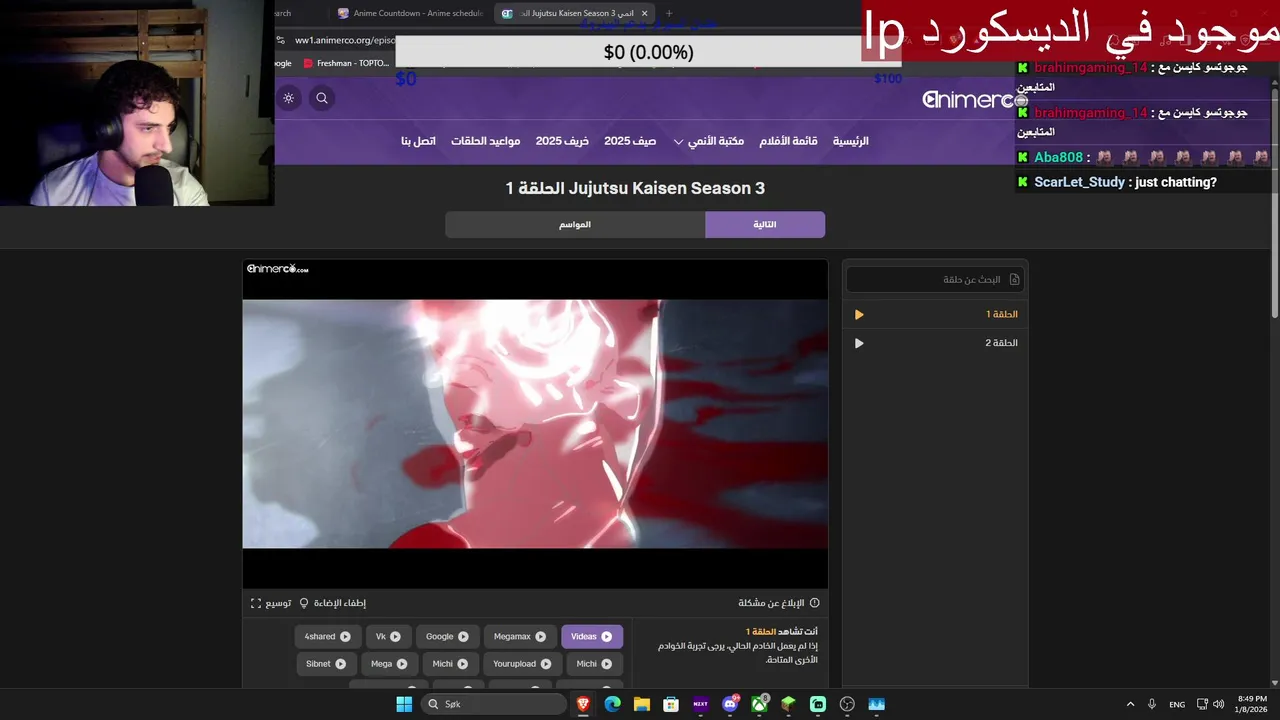
Task: Select the Google server button
Action: pos(447,637)
